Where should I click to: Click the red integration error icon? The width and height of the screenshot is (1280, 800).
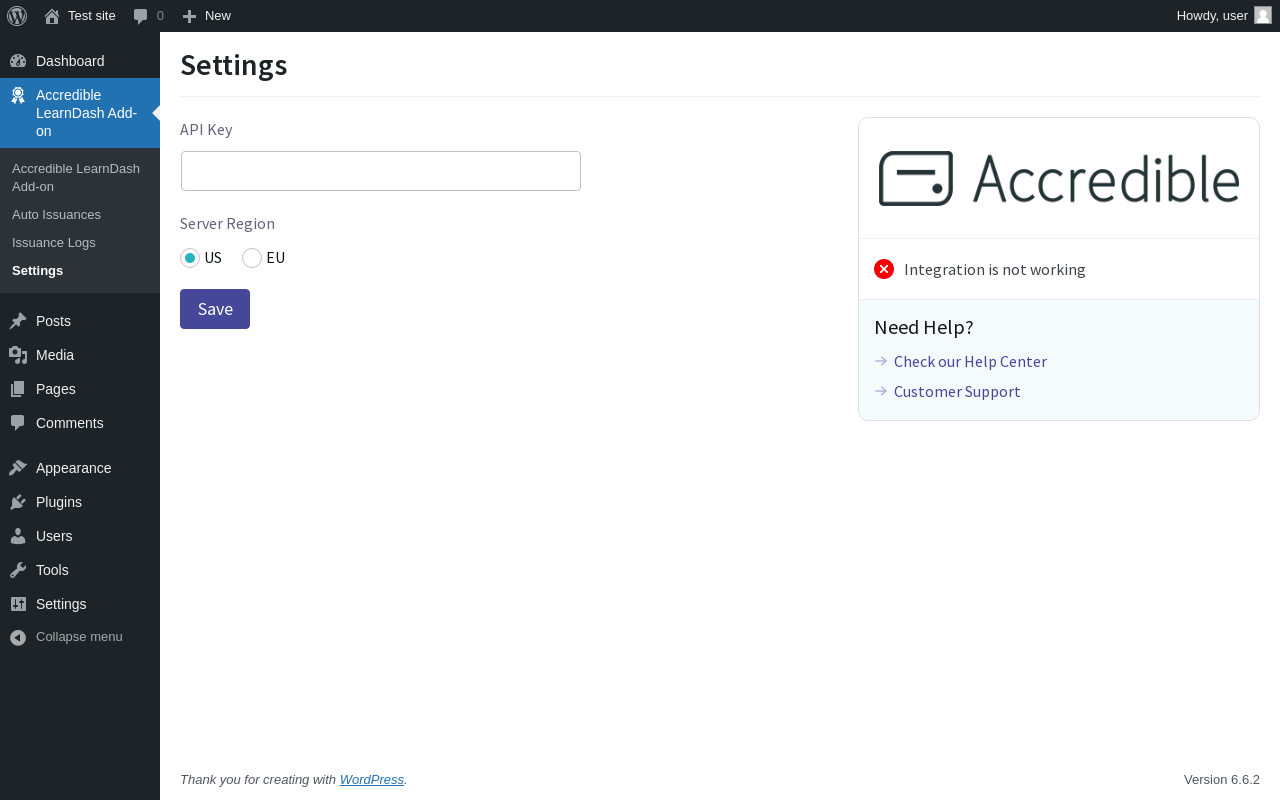[884, 269]
